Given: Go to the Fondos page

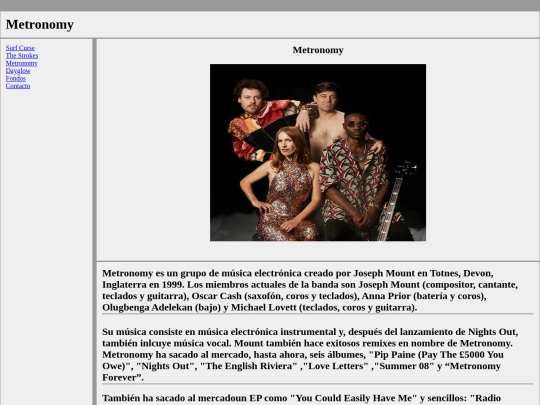Looking at the screenshot, I should [x=15, y=78].
